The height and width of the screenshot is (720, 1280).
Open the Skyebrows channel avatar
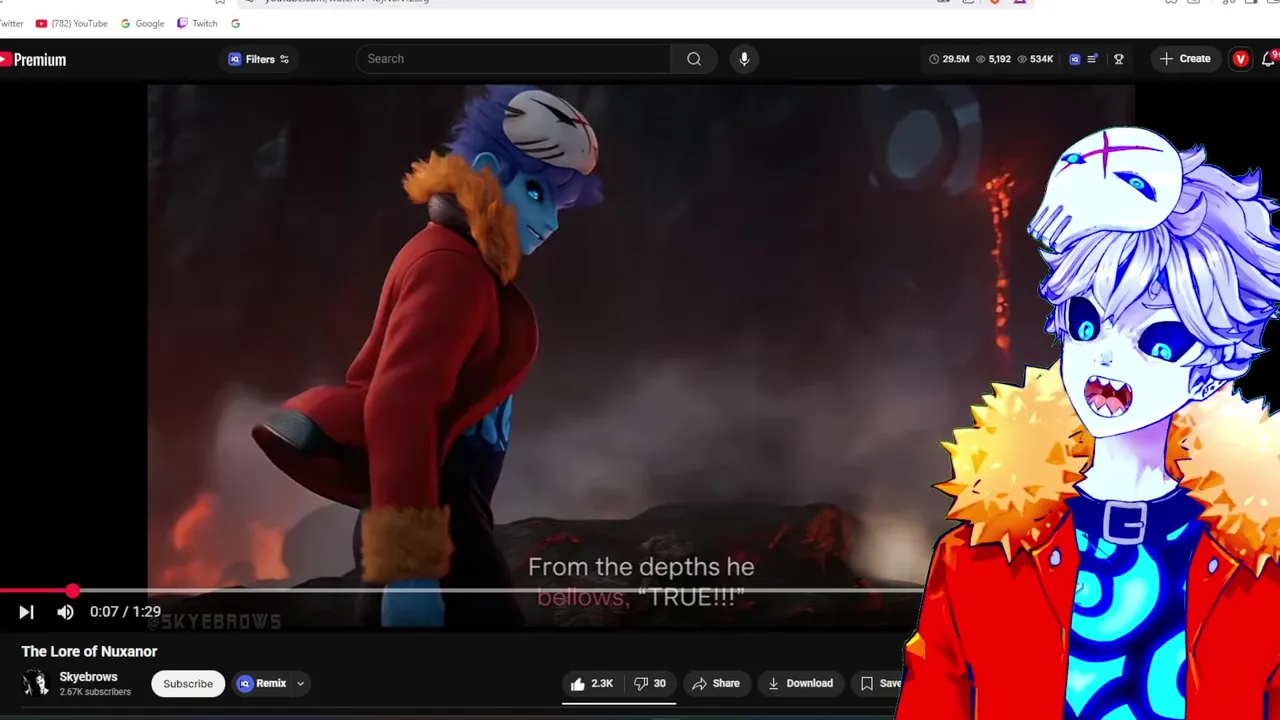point(36,683)
